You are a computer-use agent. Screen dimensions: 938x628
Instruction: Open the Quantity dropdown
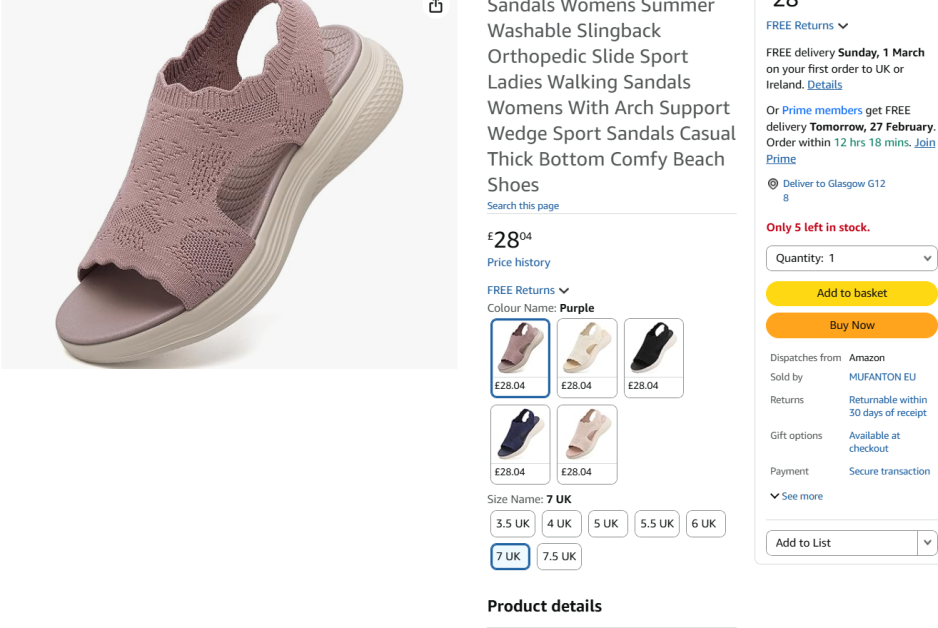tap(851, 258)
